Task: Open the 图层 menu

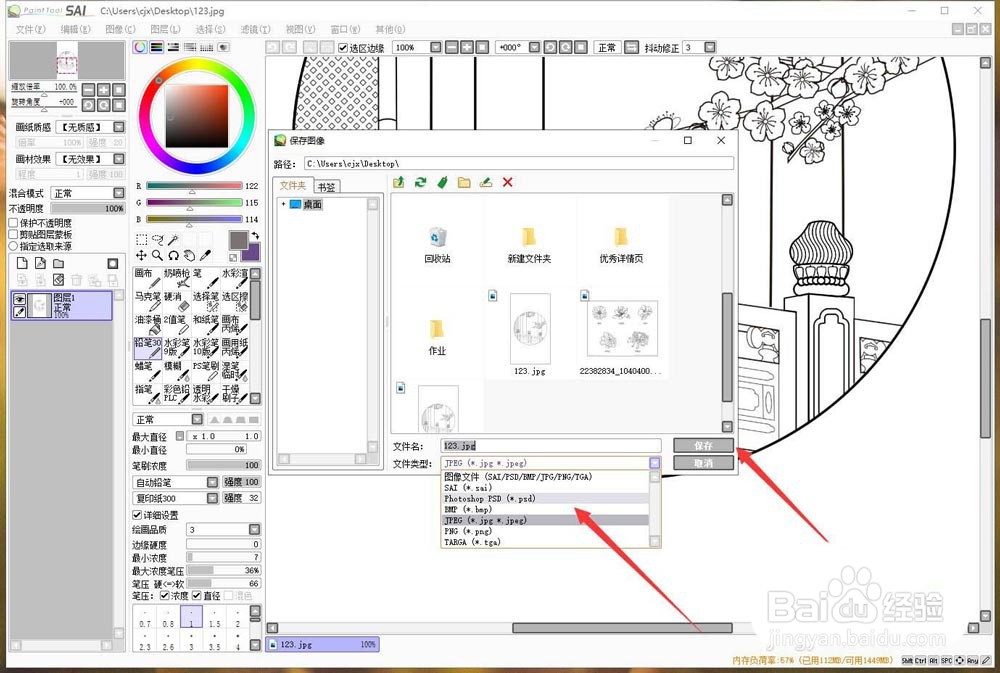Action: point(165,29)
